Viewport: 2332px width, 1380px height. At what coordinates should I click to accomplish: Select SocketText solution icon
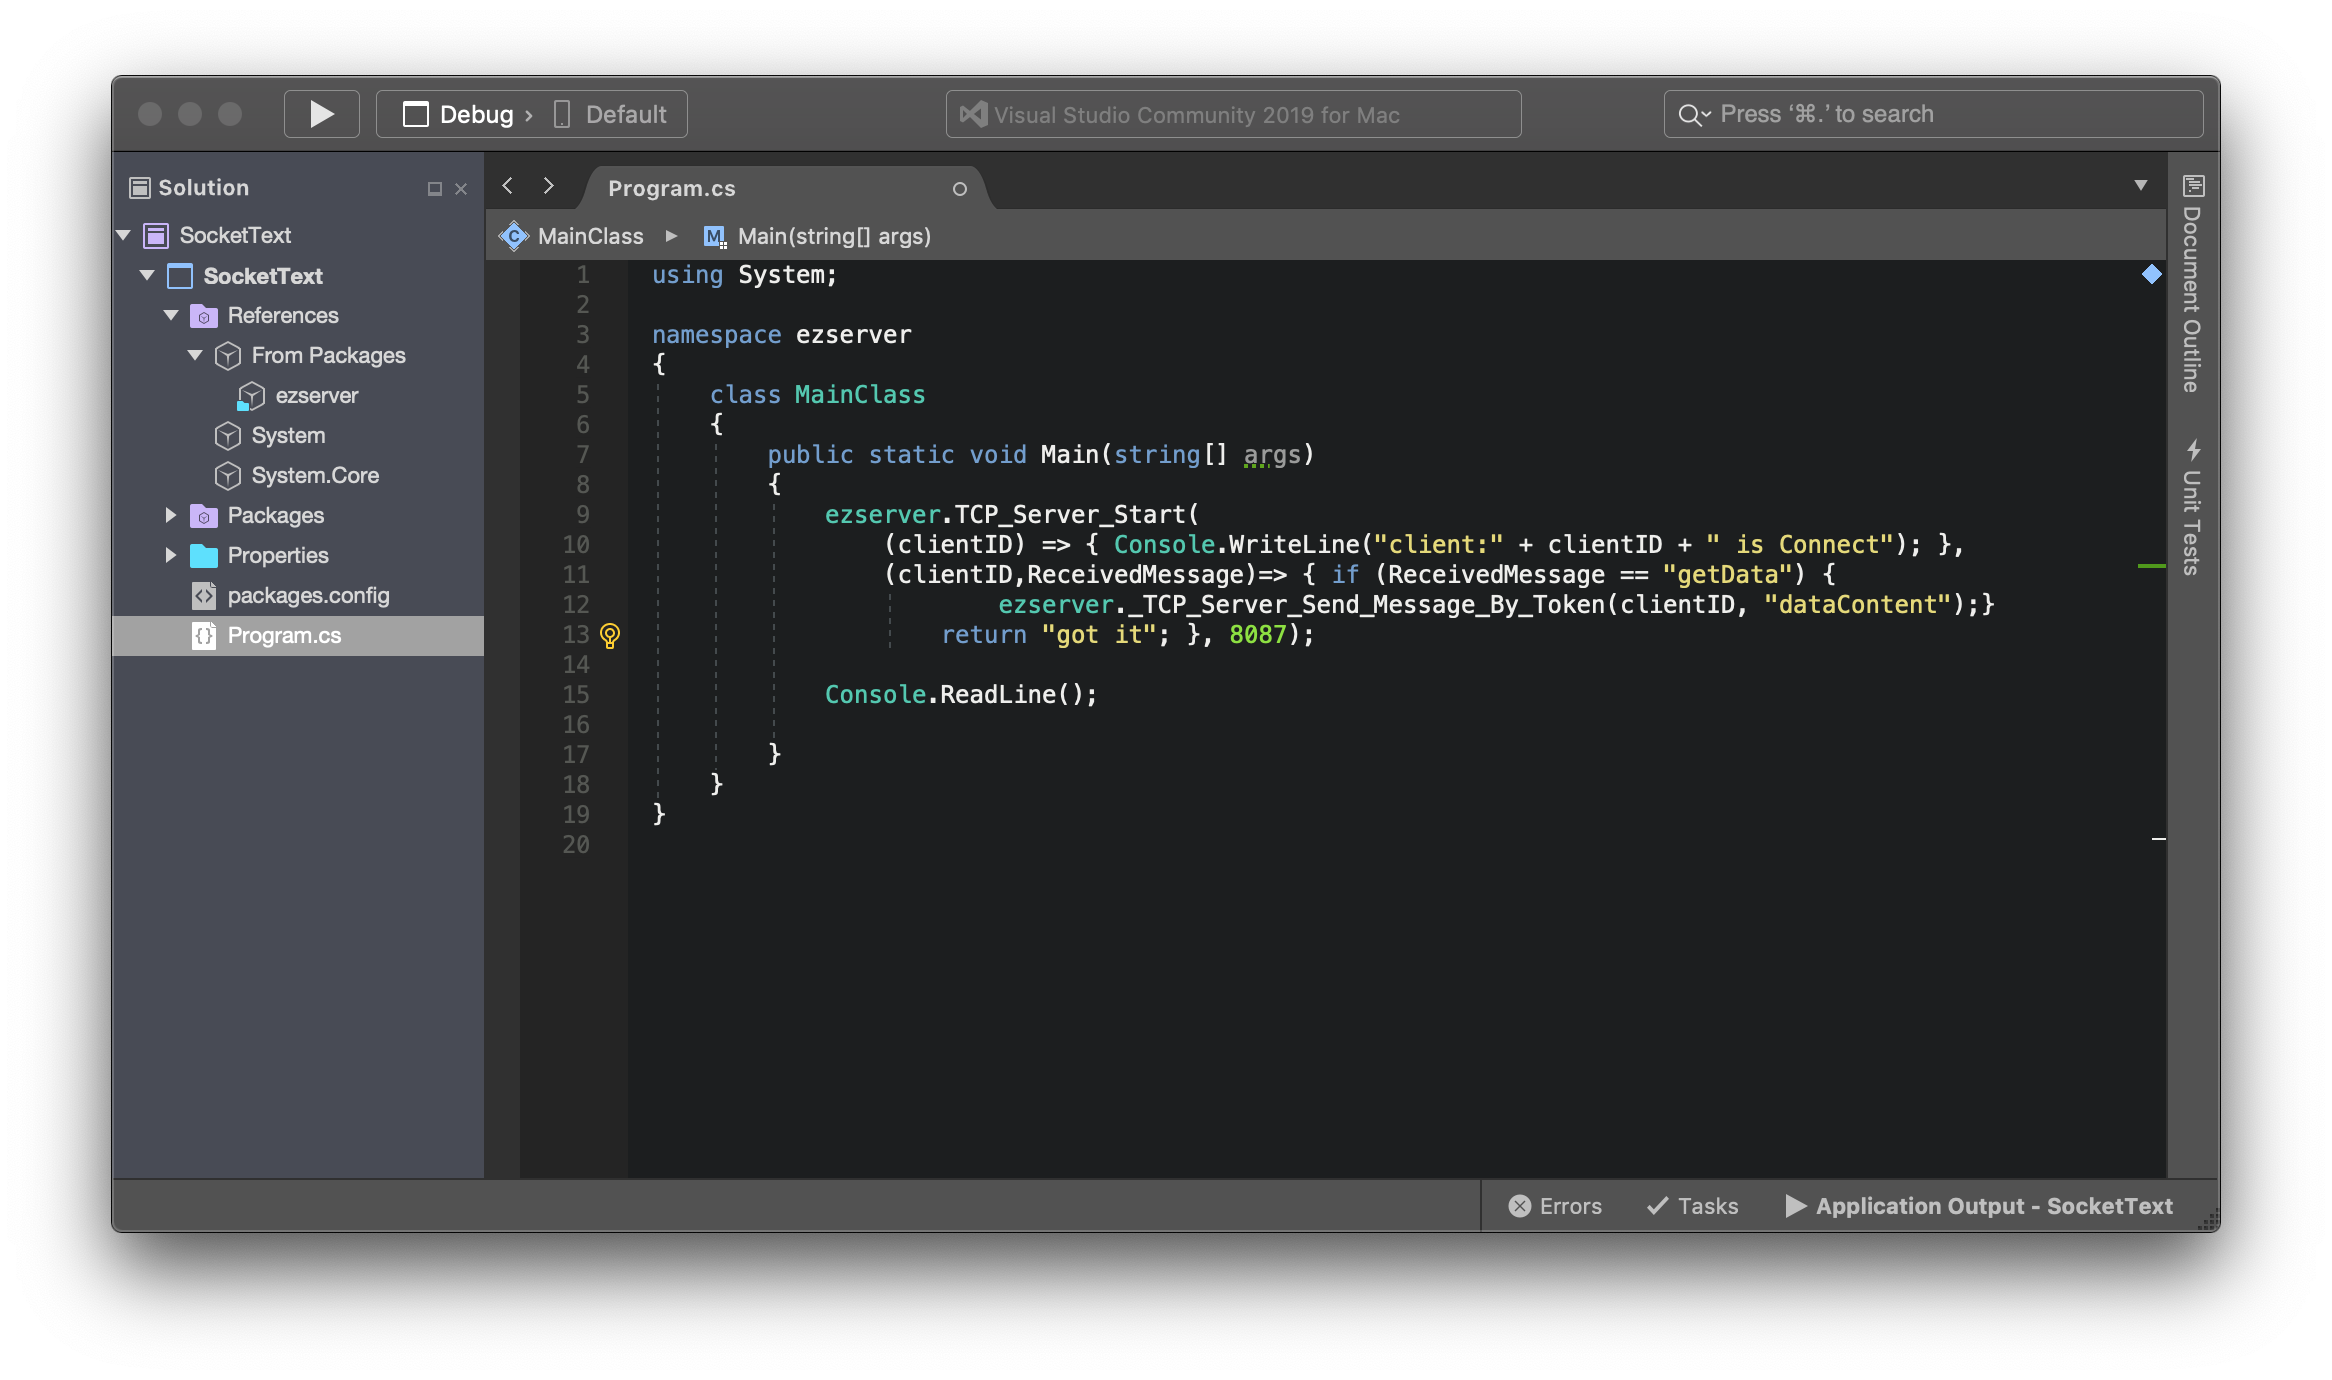click(155, 236)
